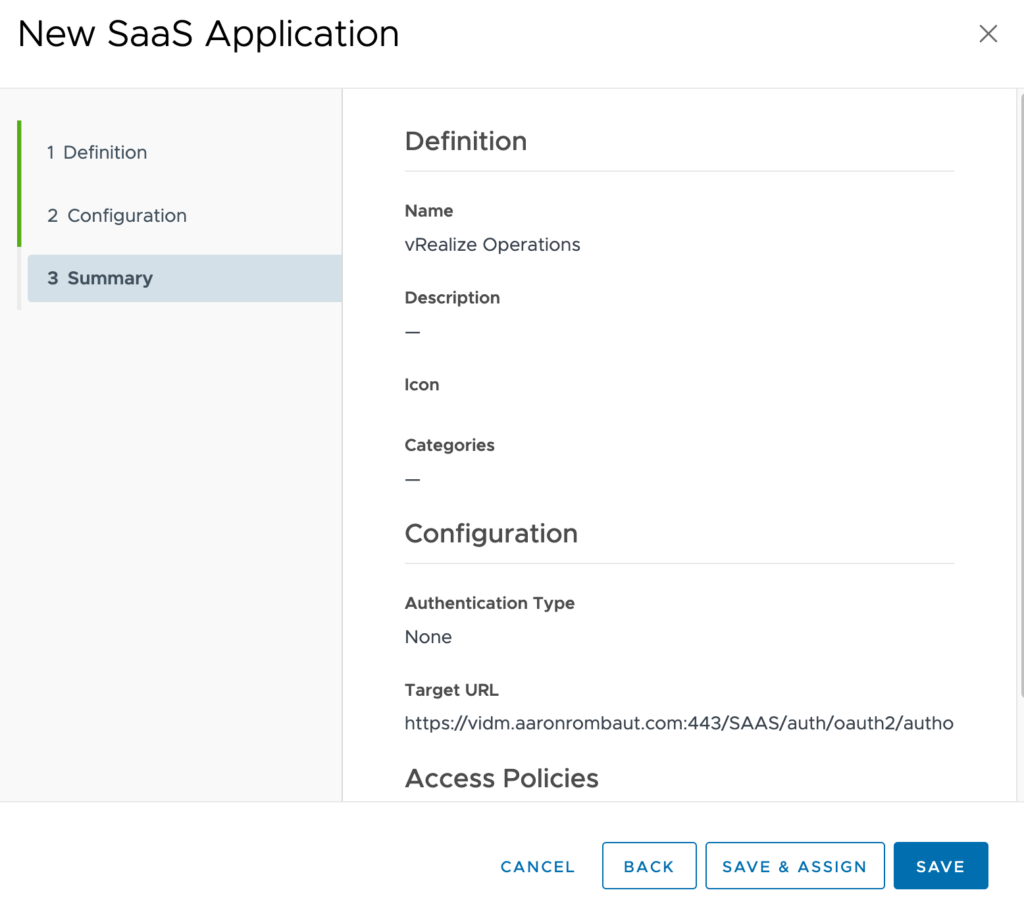Go to the Definition step
Viewport: 1024px width, 915px height.
tap(97, 152)
